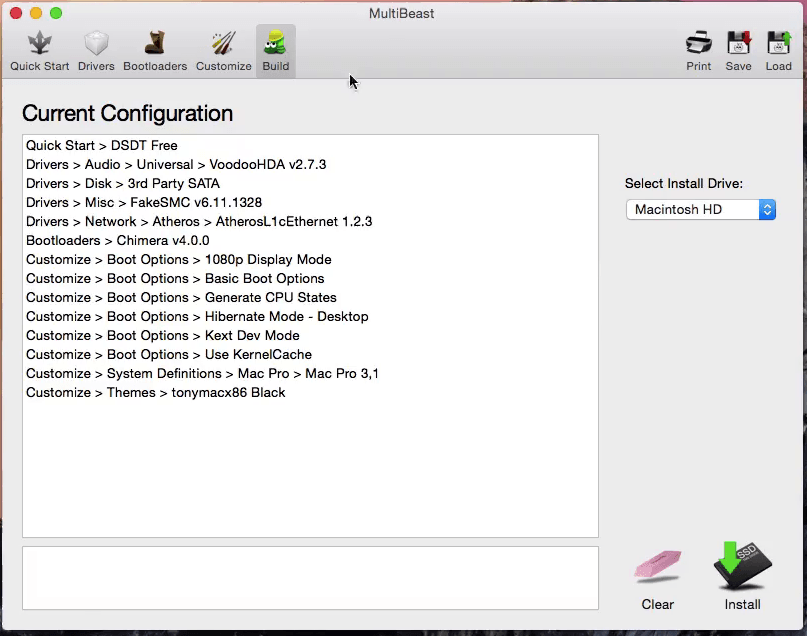The height and width of the screenshot is (636, 807).
Task: Select the 1080p Display Mode row
Action: click(310, 260)
